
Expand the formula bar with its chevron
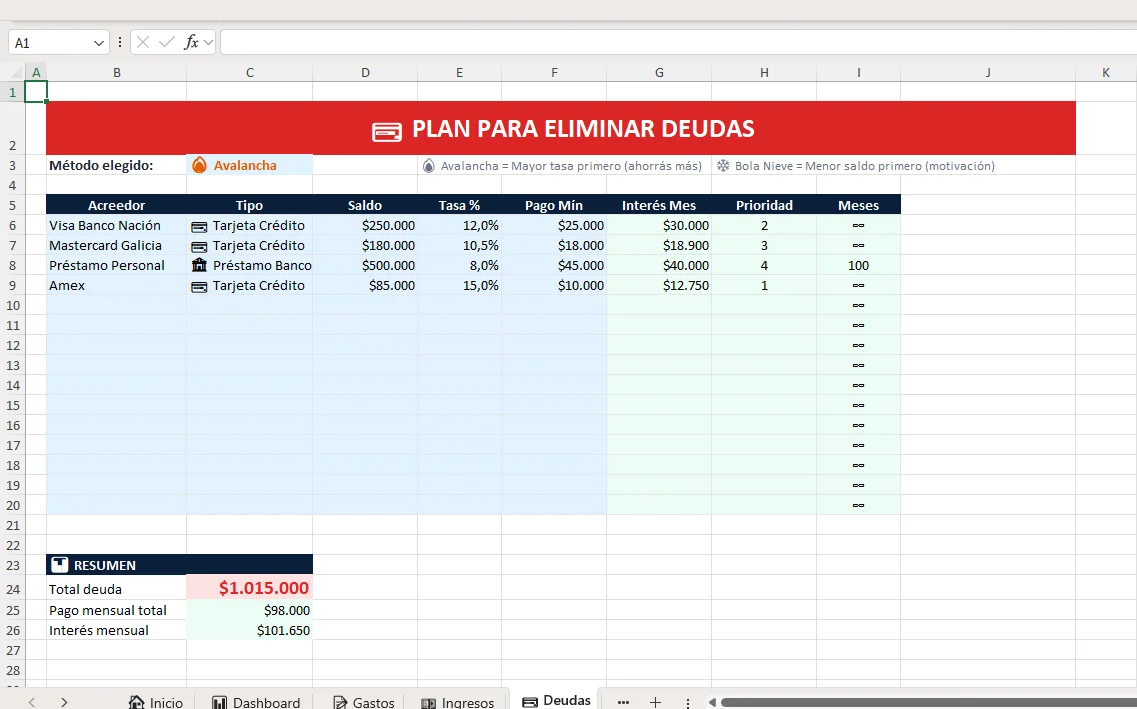click(x=207, y=42)
